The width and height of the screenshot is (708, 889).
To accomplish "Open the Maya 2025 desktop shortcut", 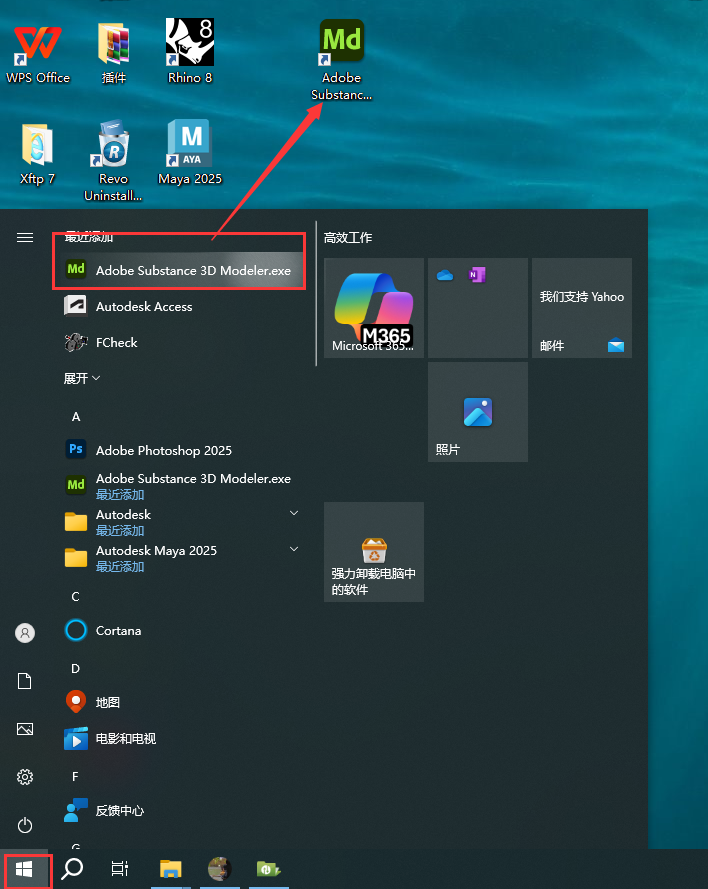I will (x=190, y=153).
